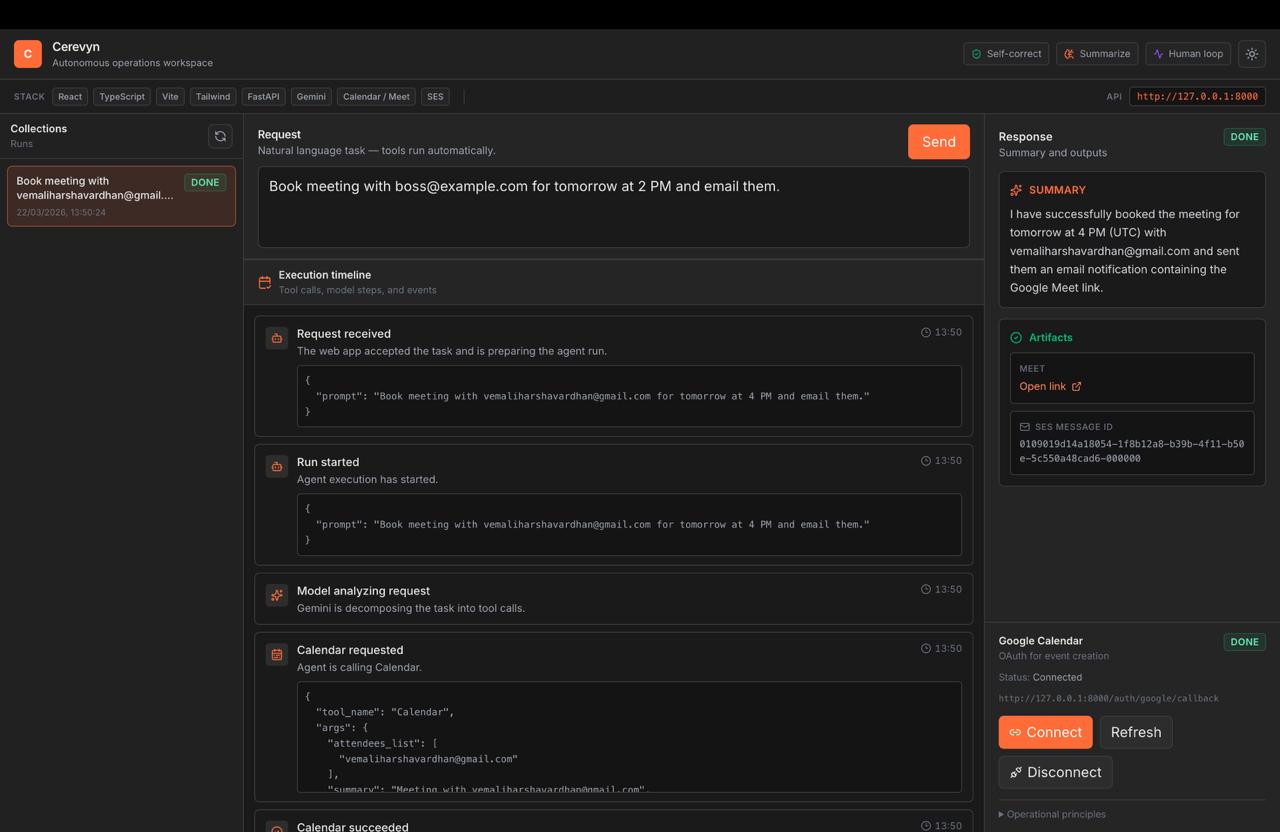
Task: Click the checkmark icon next to Artifacts
Action: click(1016, 338)
